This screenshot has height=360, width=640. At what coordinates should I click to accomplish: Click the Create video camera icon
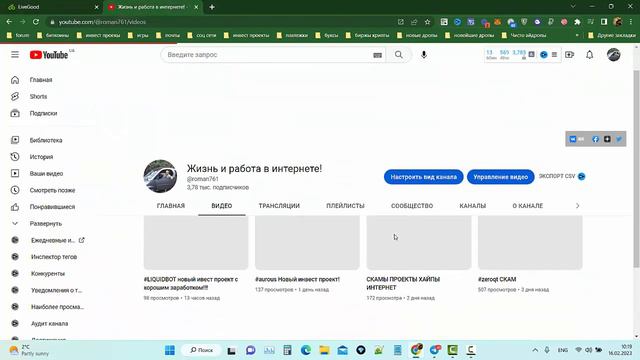tap(569, 54)
